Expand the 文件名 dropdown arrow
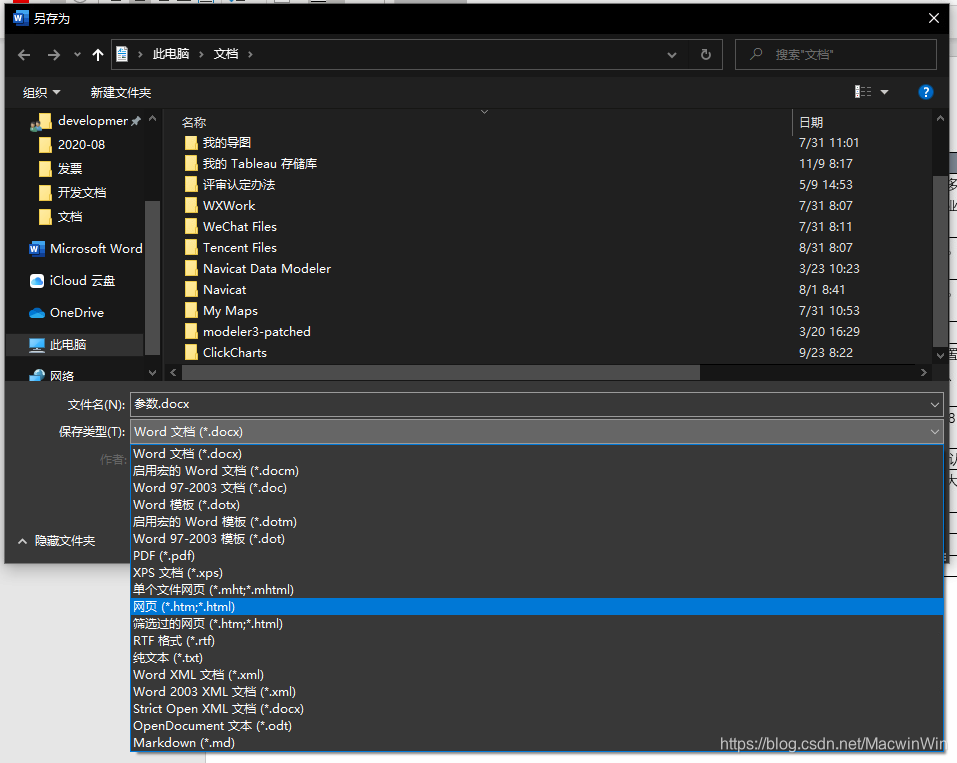The height and width of the screenshot is (763, 957). (x=934, y=404)
